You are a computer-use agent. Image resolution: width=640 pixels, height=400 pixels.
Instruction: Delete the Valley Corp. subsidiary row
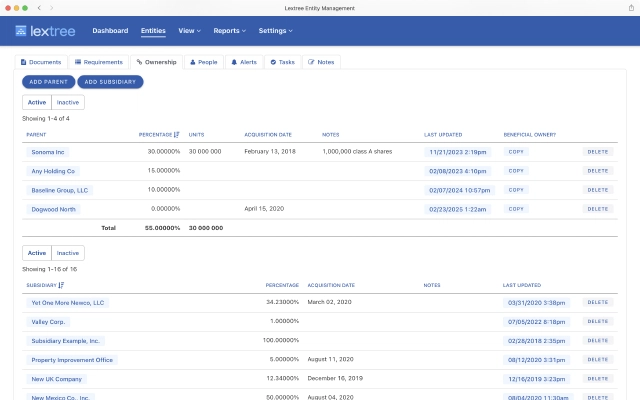click(x=598, y=322)
